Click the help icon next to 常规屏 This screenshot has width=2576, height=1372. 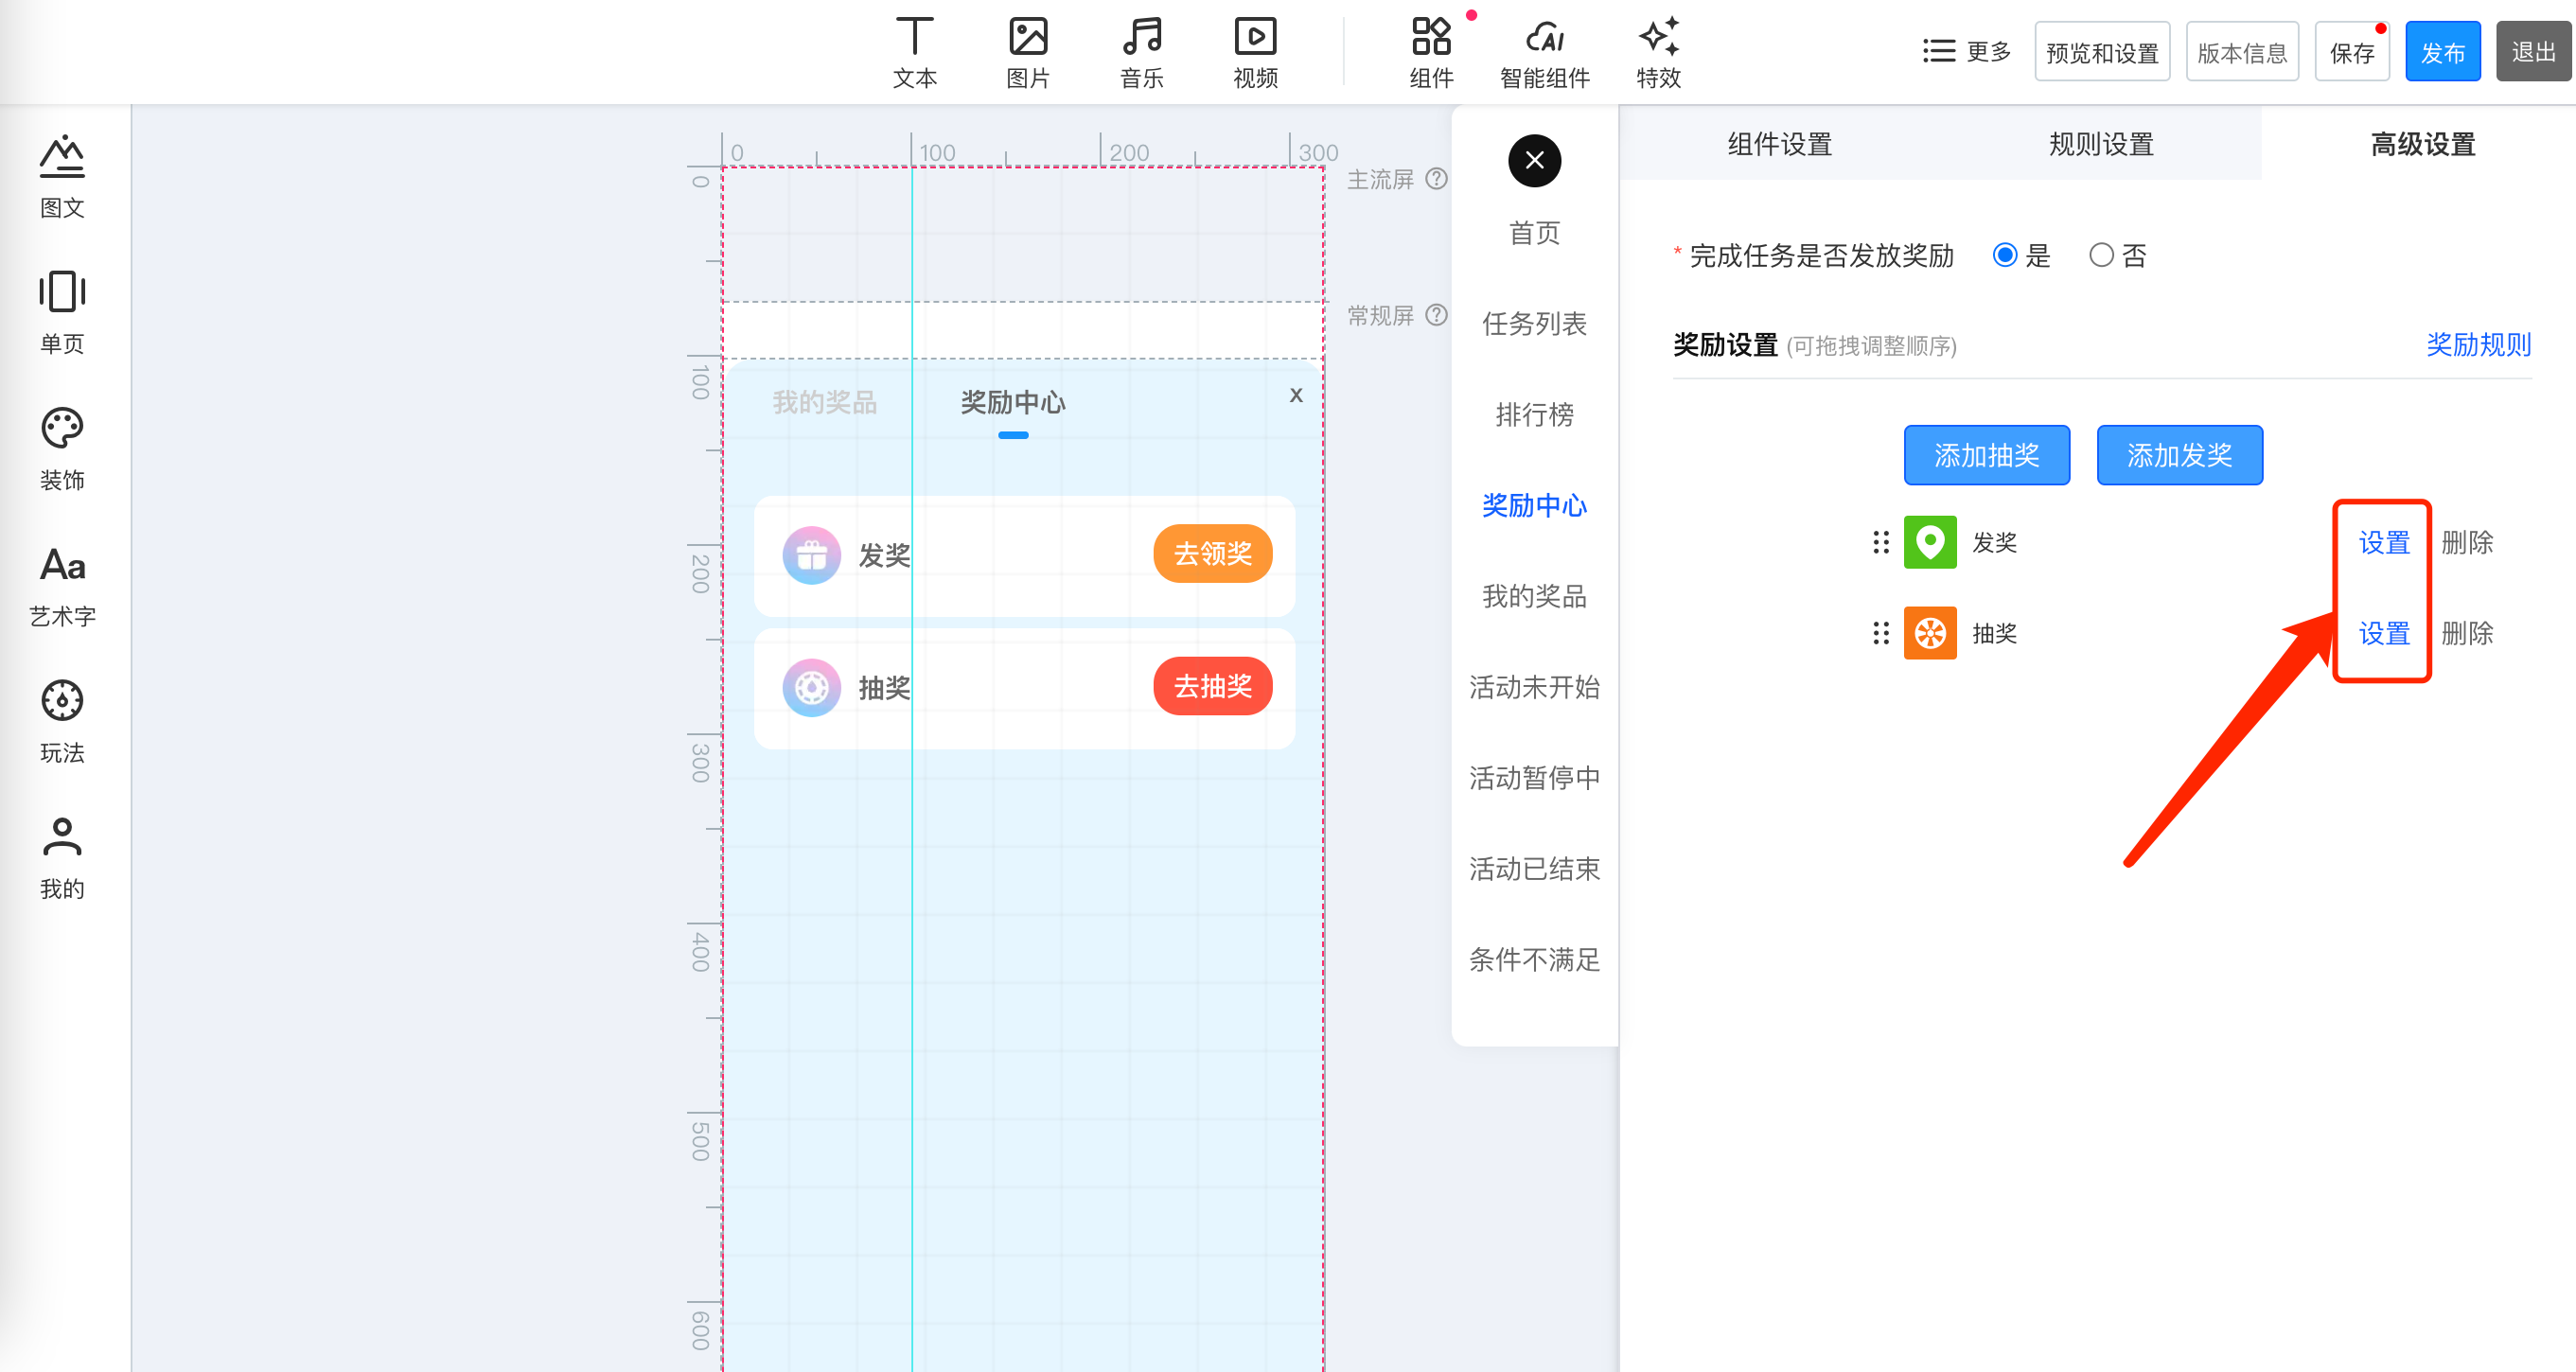(x=1436, y=314)
